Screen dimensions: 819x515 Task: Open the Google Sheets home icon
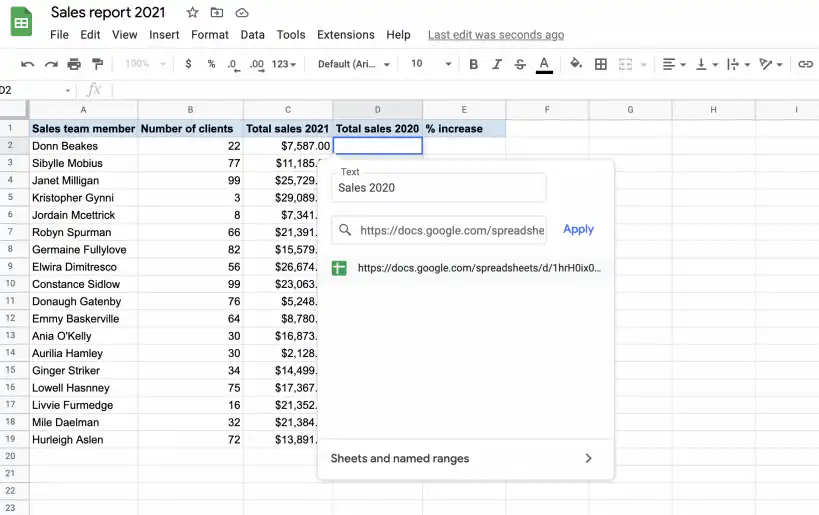(x=21, y=22)
